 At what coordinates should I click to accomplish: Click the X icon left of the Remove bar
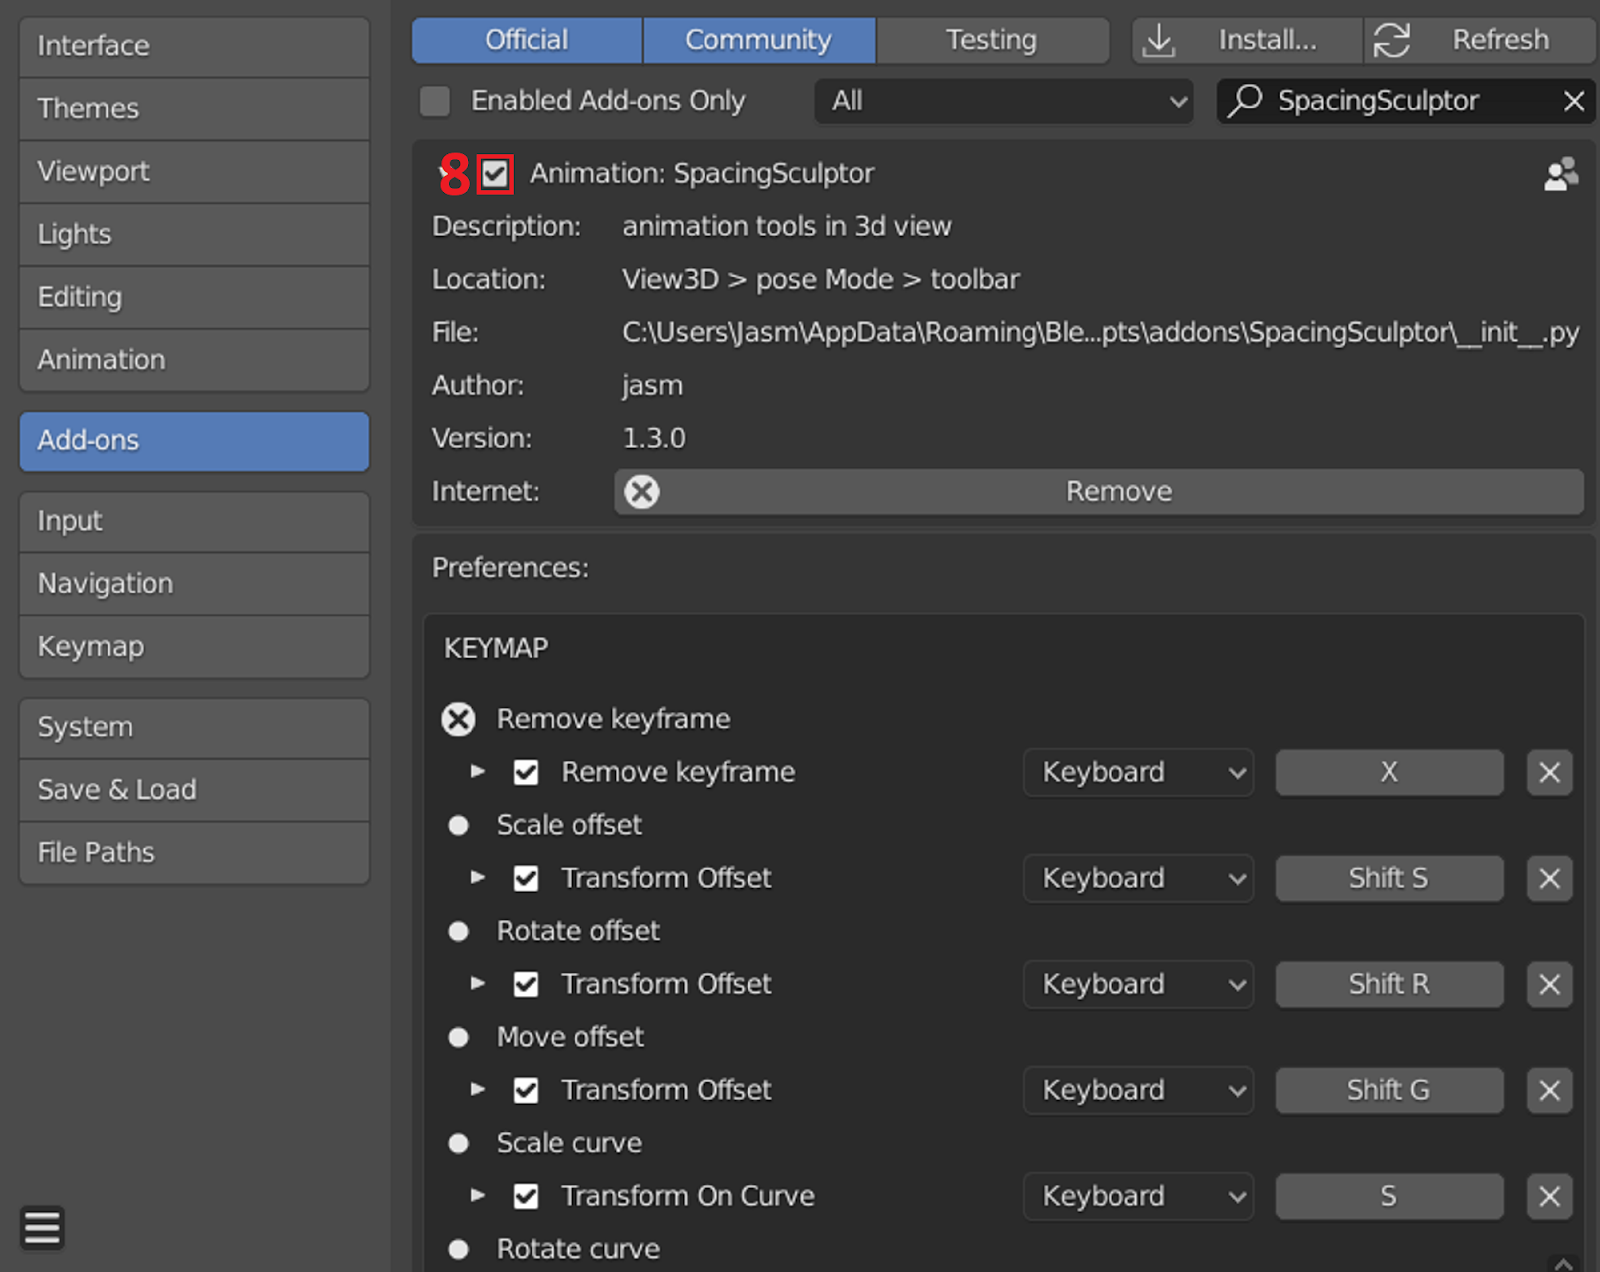642,491
